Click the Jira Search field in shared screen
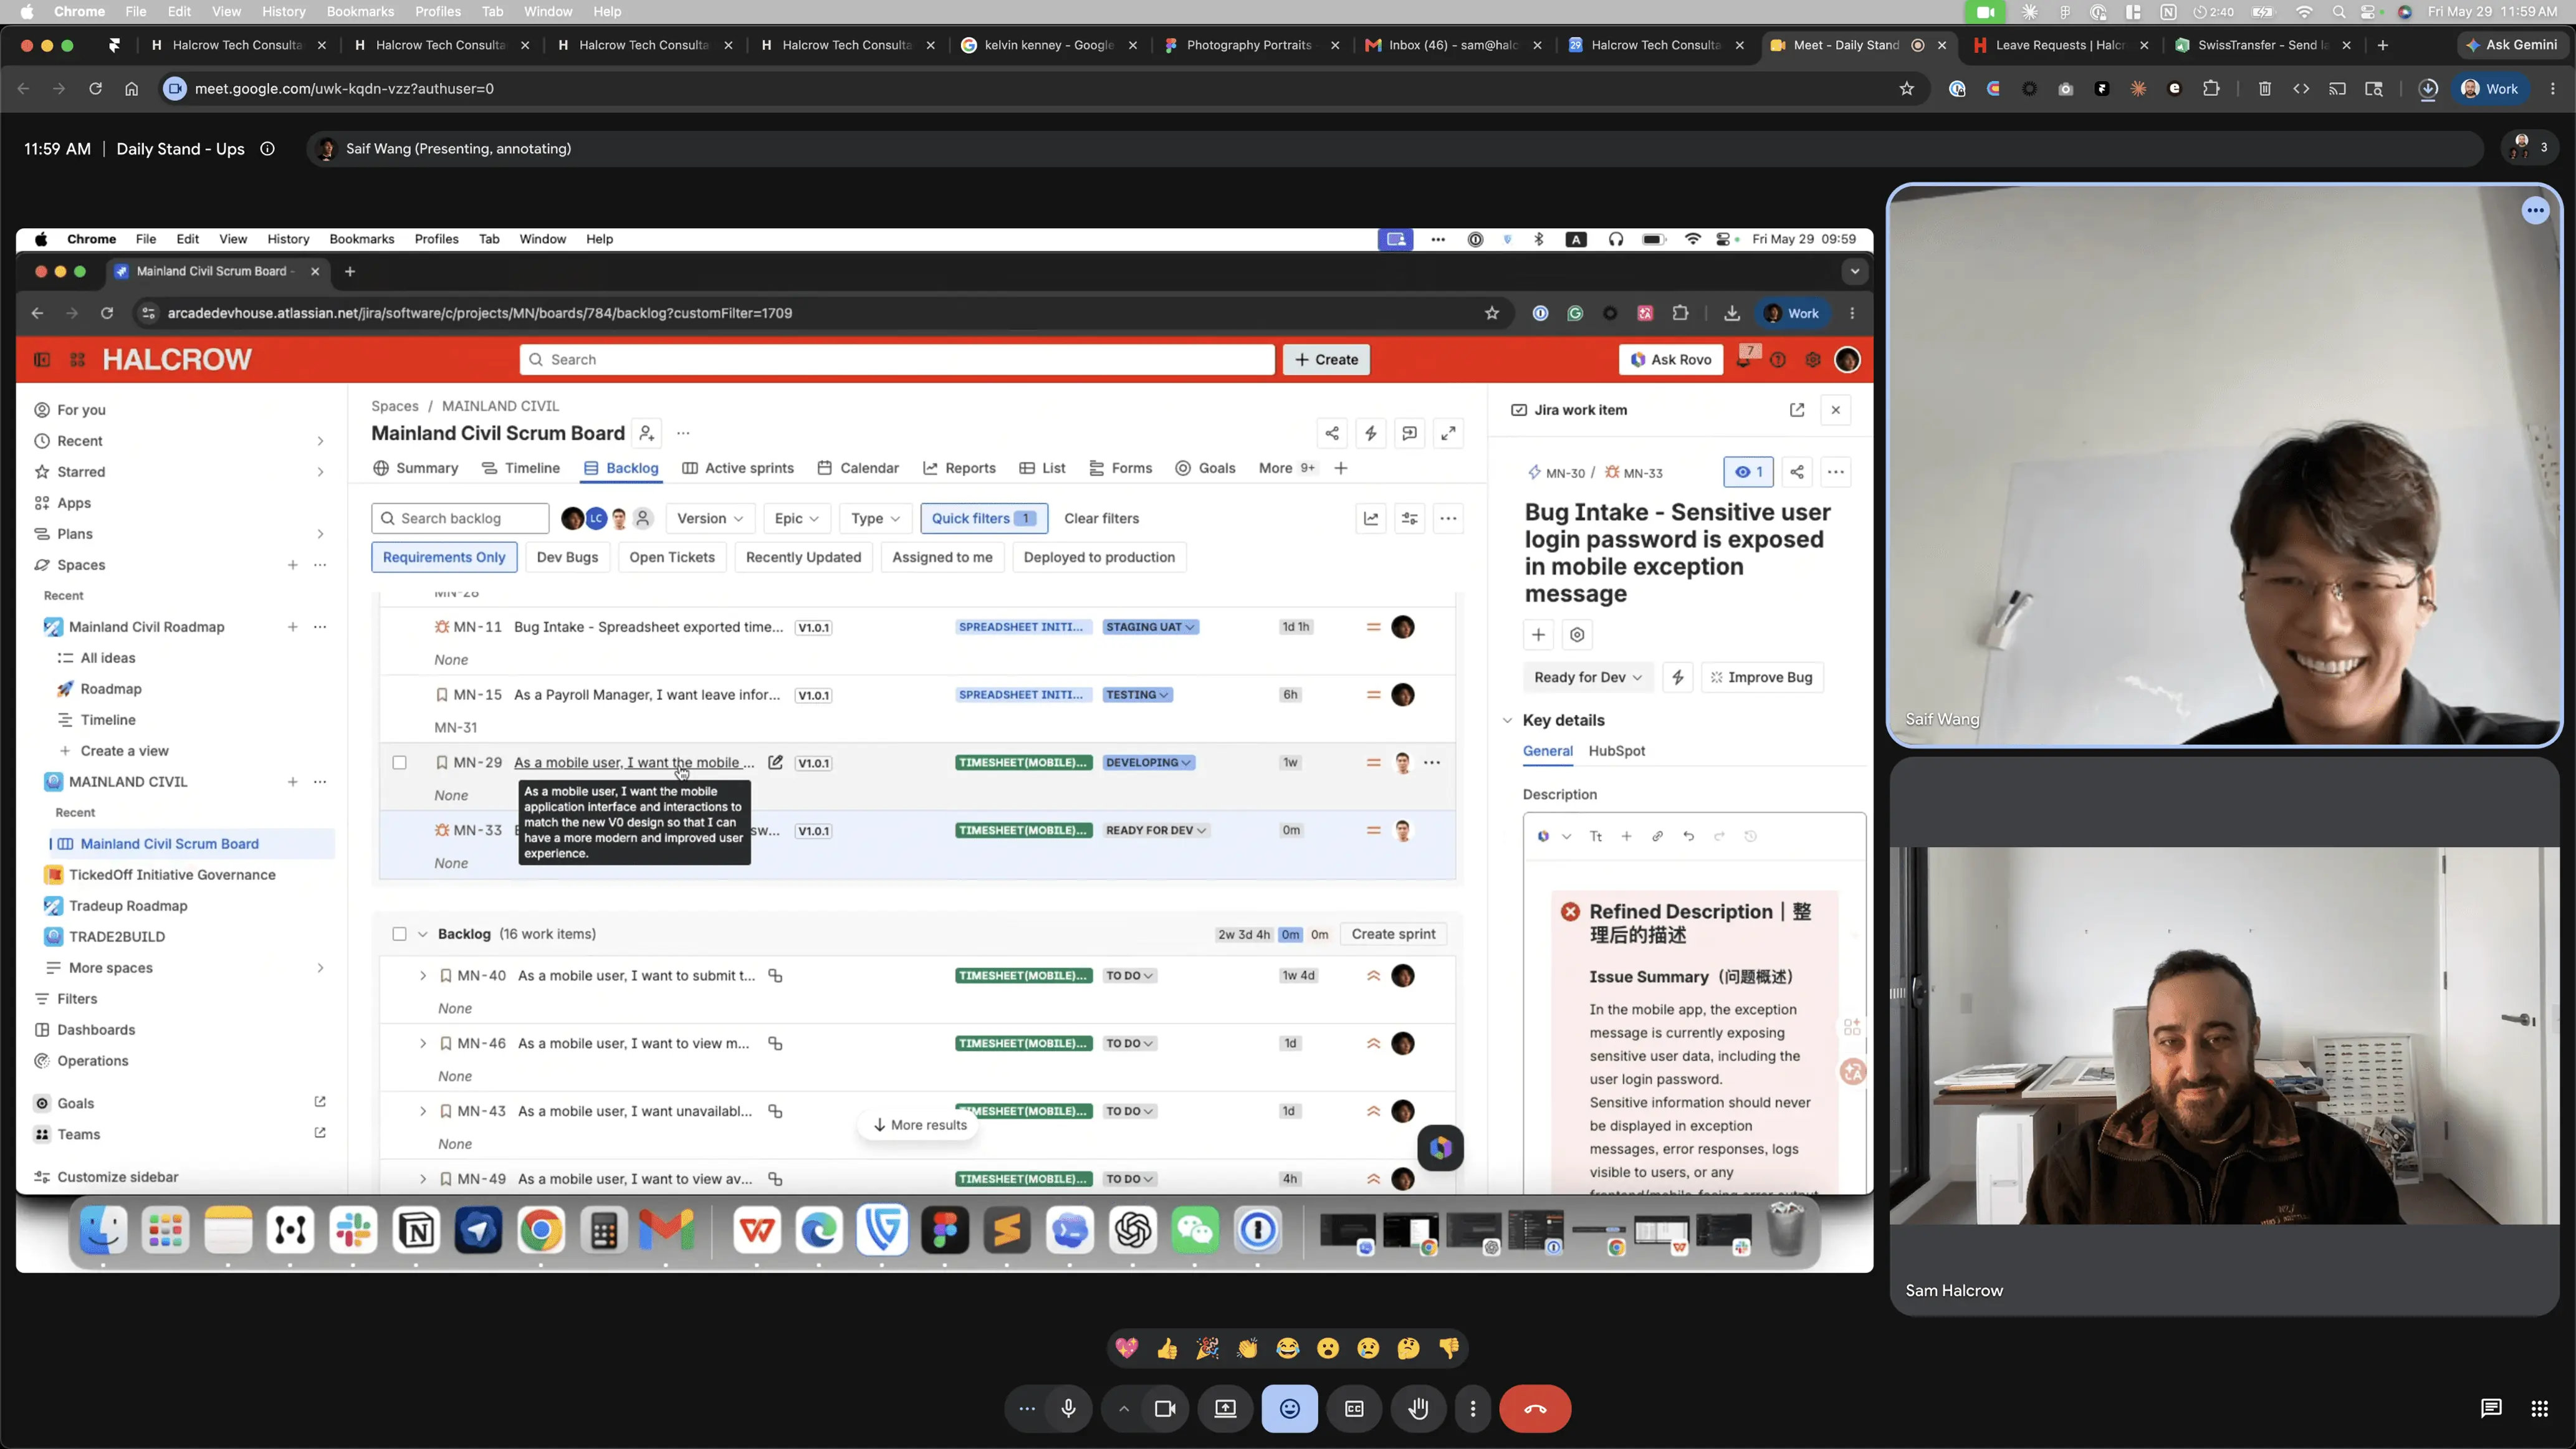2576x1449 pixels. click(897, 360)
